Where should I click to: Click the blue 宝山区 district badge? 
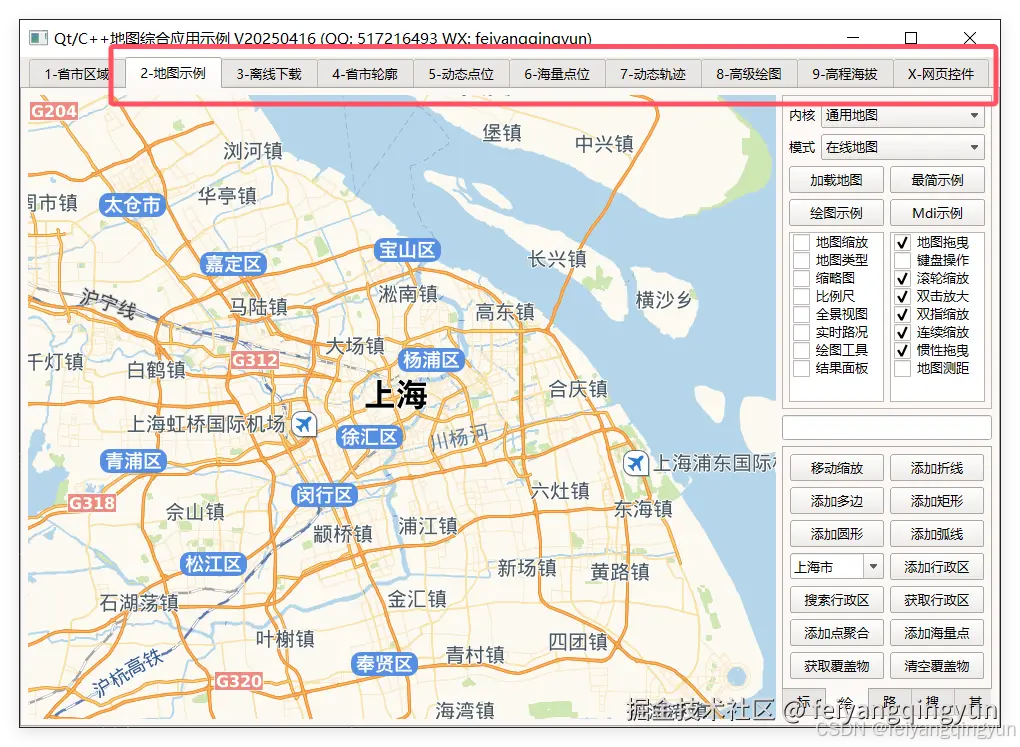coord(407,250)
